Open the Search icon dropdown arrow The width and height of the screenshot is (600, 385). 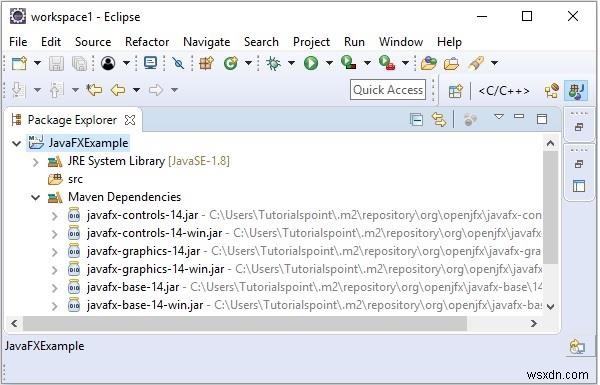494,63
